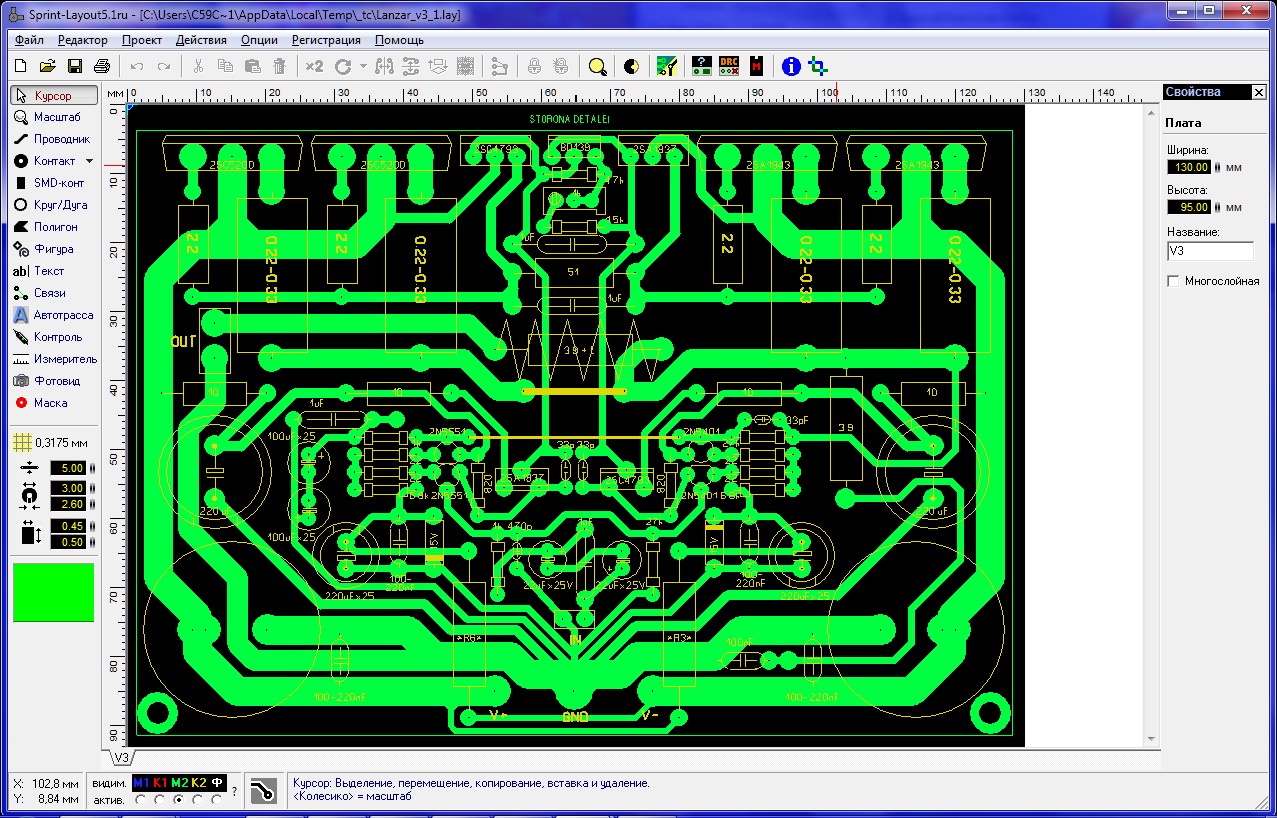The height and width of the screenshot is (818, 1277).
Task: Click the track routing mode icon in status bar
Action: [264, 790]
